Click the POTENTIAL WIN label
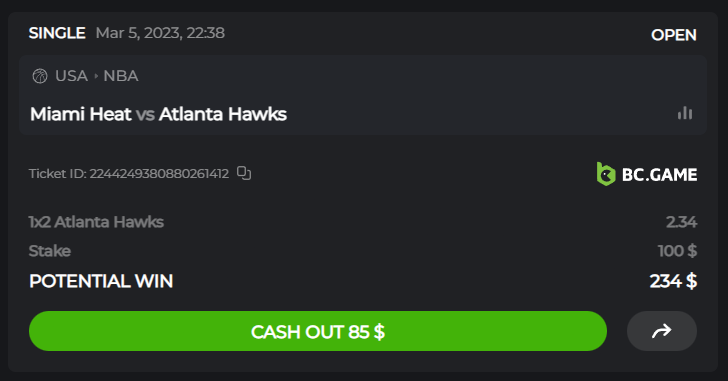This screenshot has height=381, width=728. pyautogui.click(x=101, y=281)
